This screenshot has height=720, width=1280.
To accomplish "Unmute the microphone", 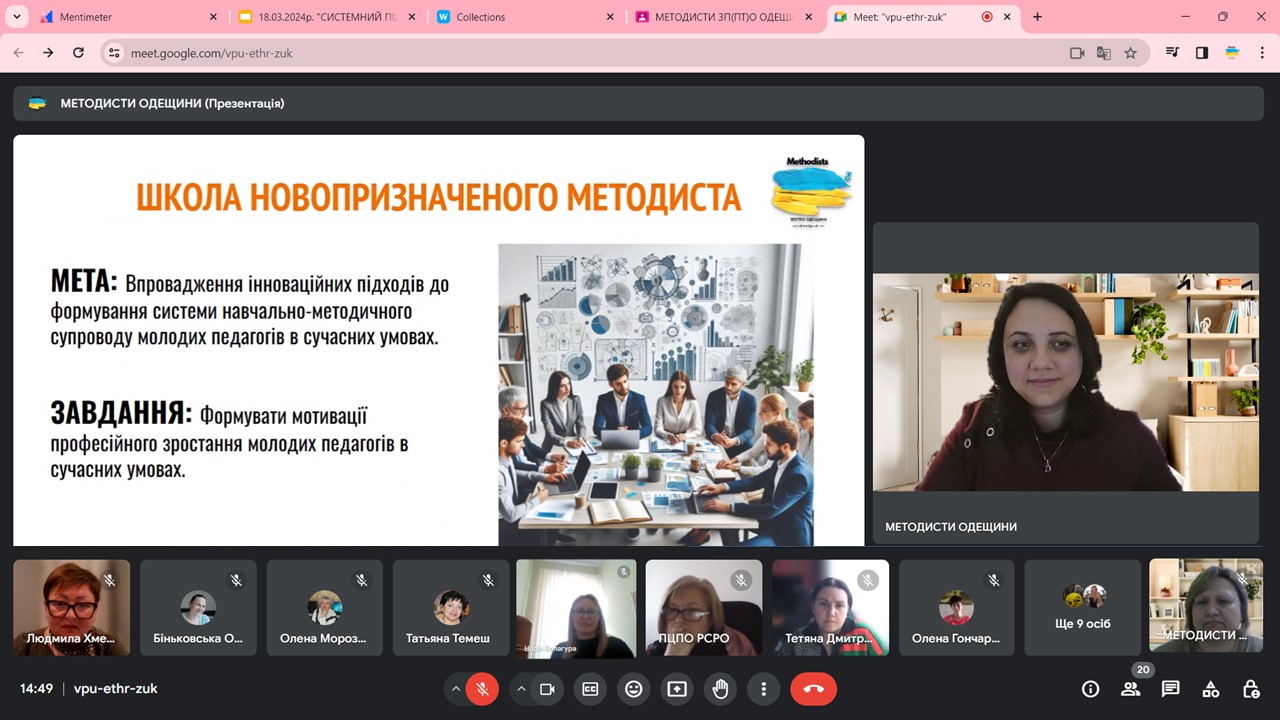I will coord(482,689).
